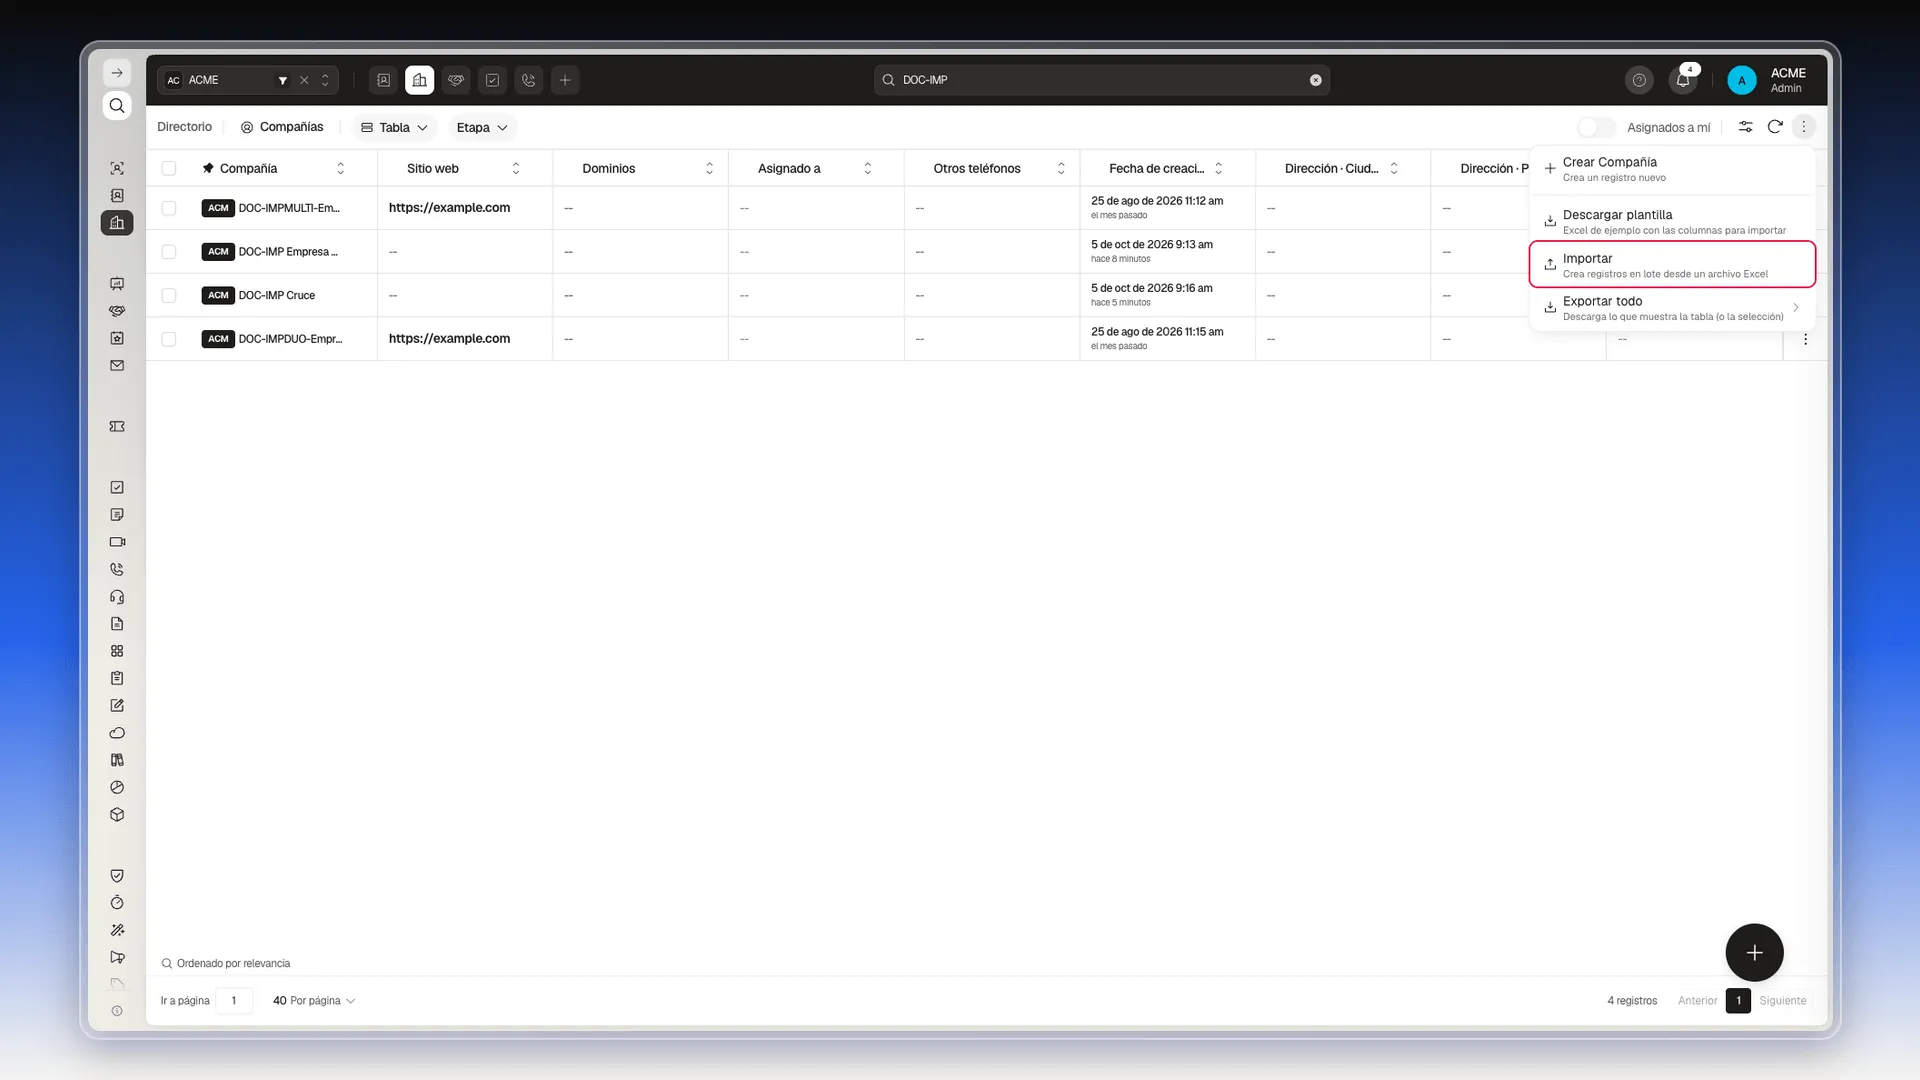This screenshot has width=1920, height=1080.
Task: Open the help question mark icon
Action: point(1639,80)
